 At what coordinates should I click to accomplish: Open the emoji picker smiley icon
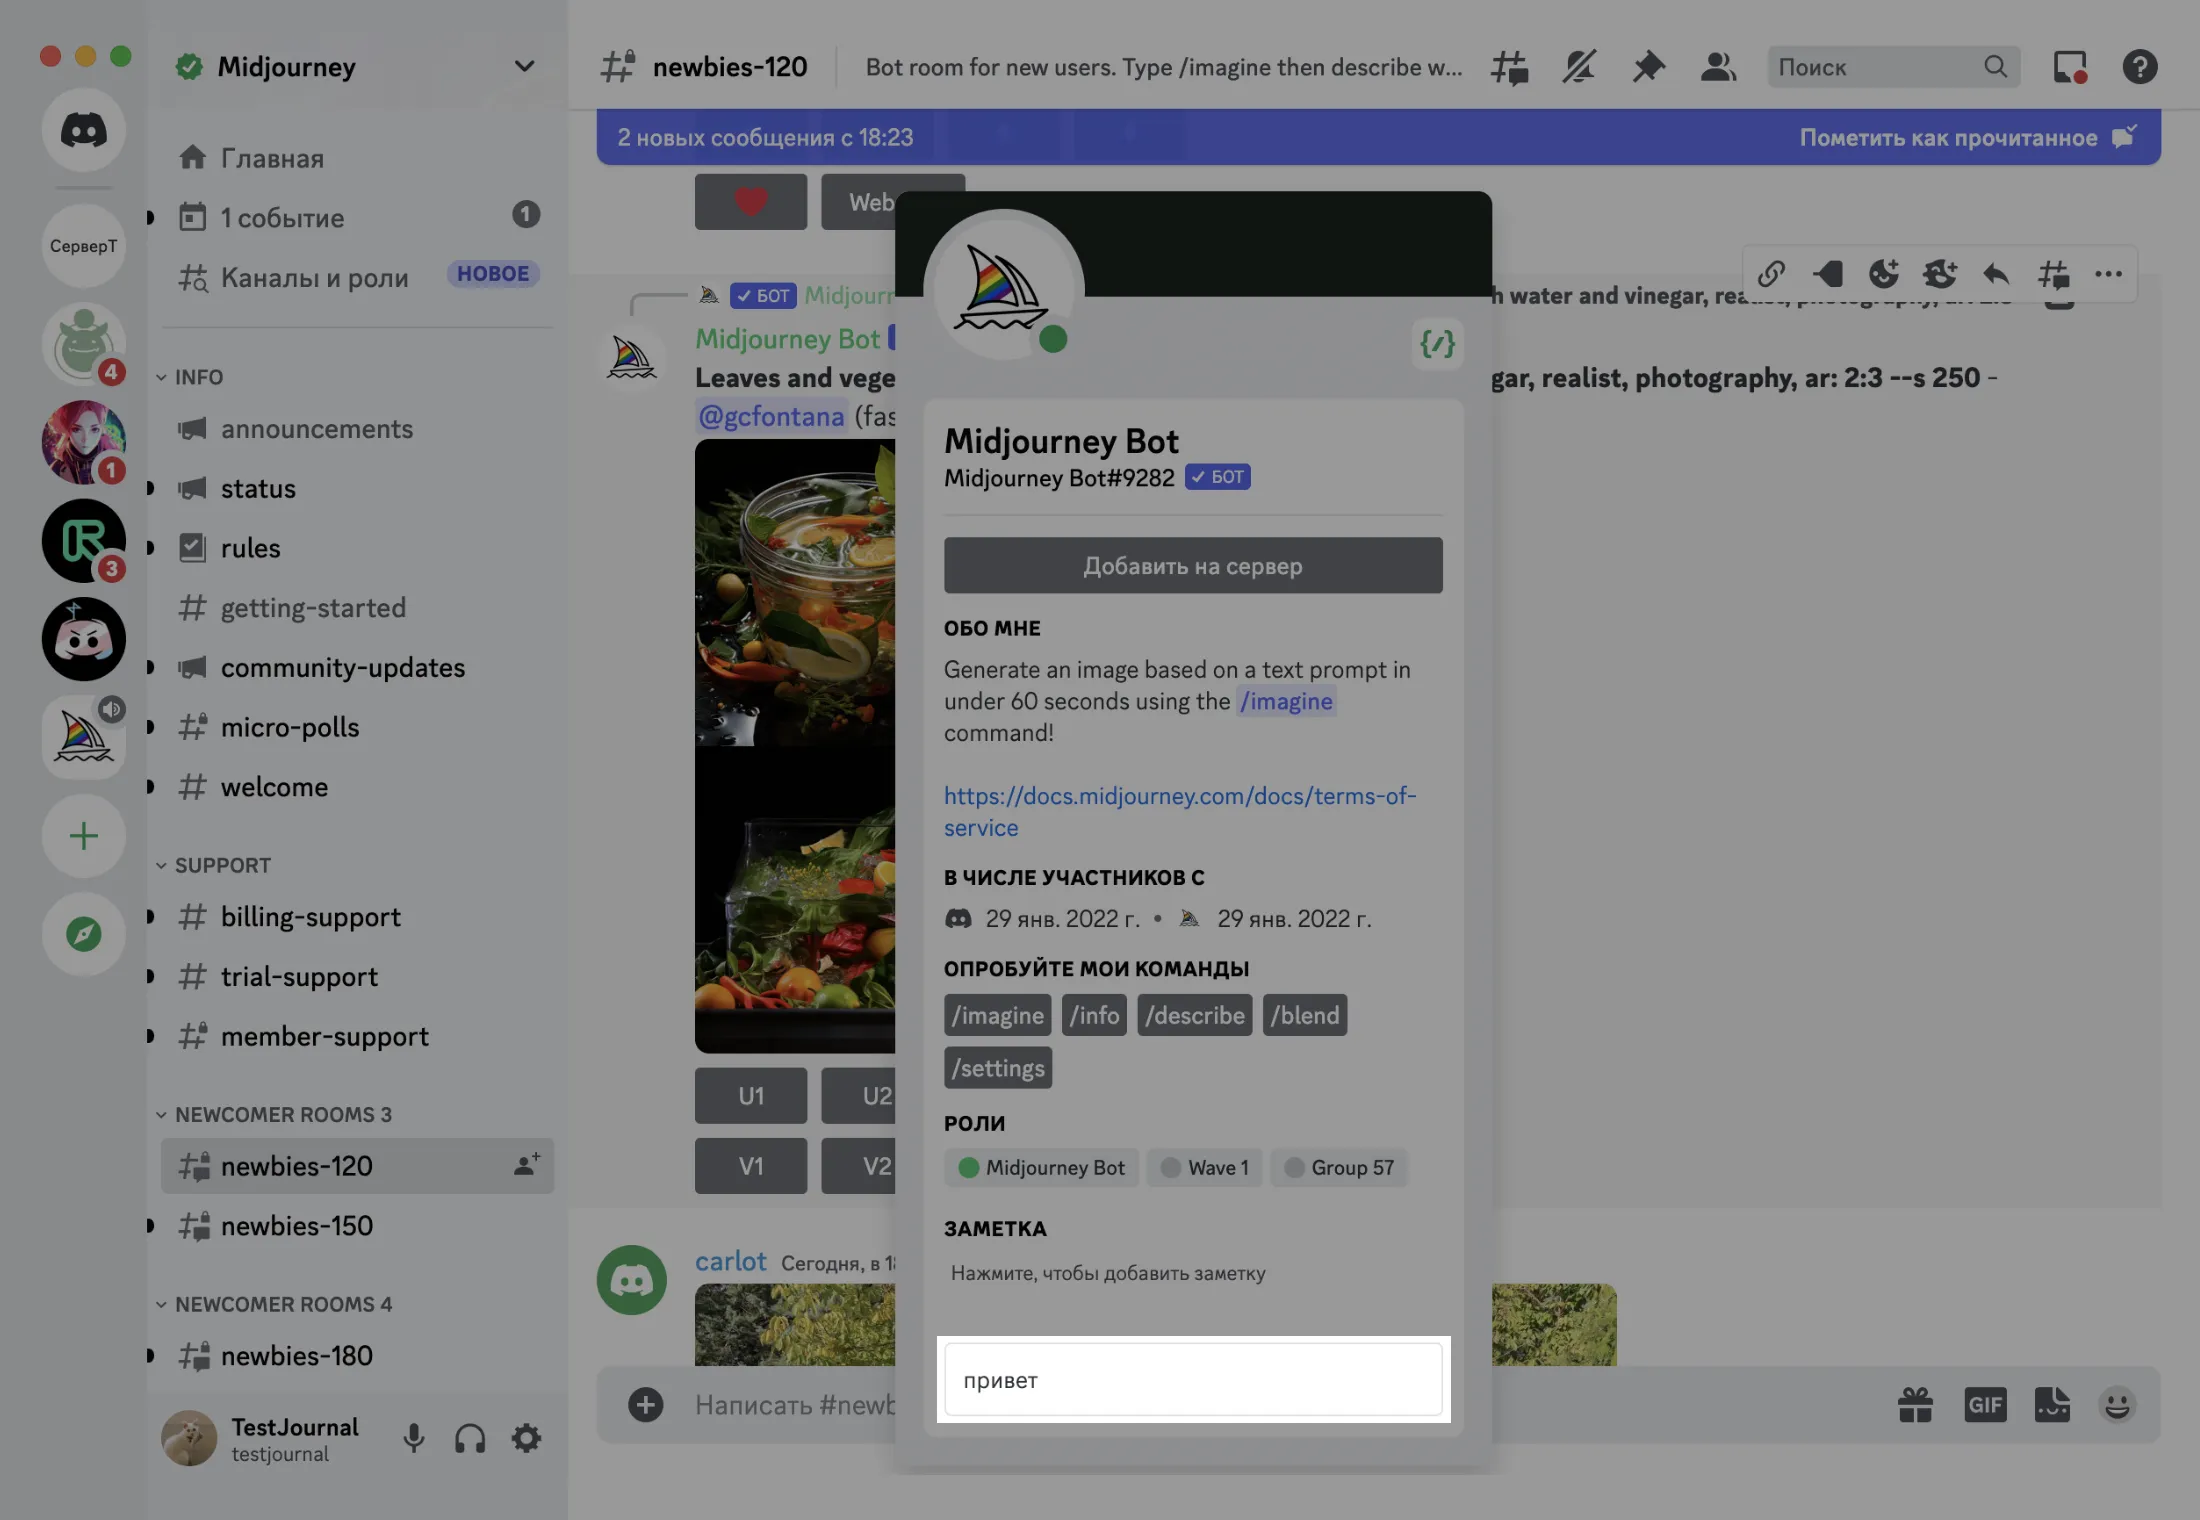coord(2117,1405)
